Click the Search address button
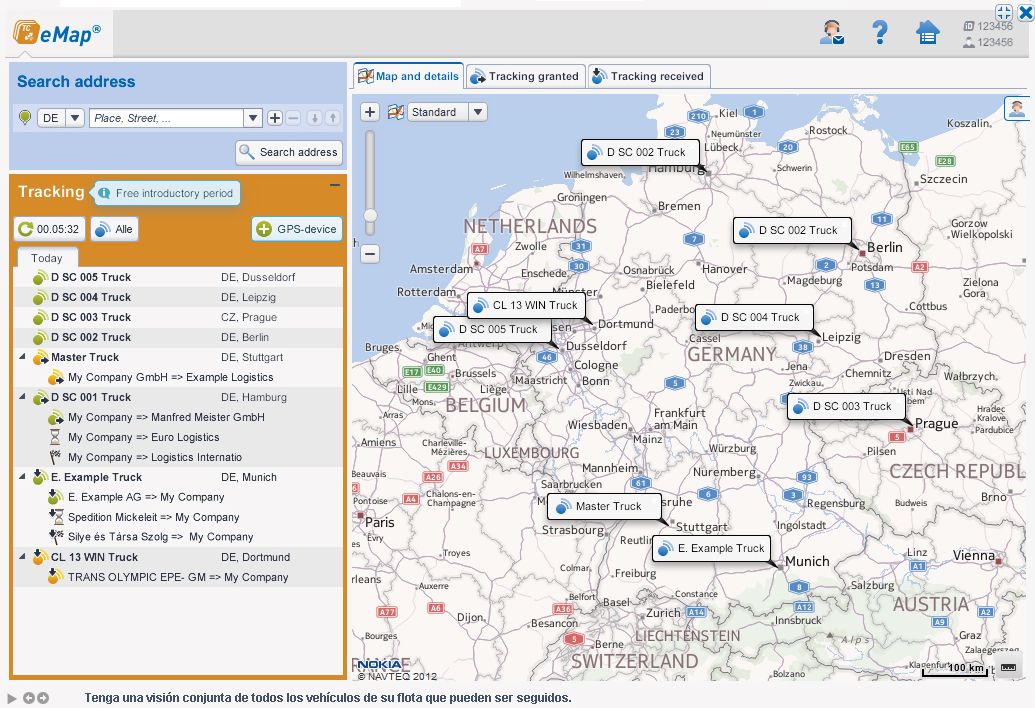The height and width of the screenshot is (708, 1035). tap(289, 152)
